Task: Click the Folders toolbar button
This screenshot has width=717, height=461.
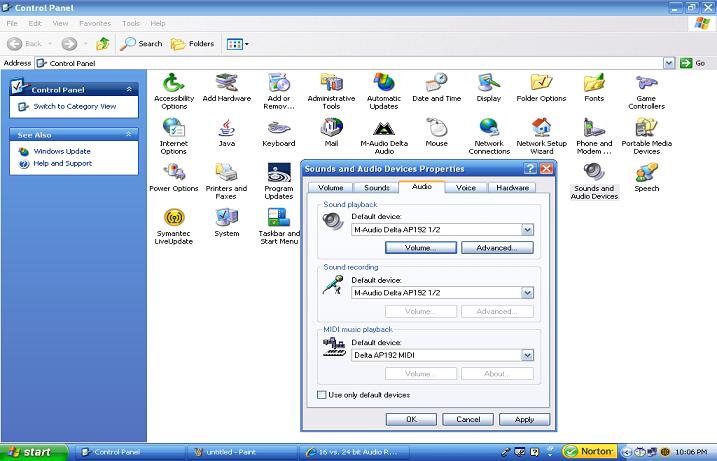Action: tap(193, 44)
